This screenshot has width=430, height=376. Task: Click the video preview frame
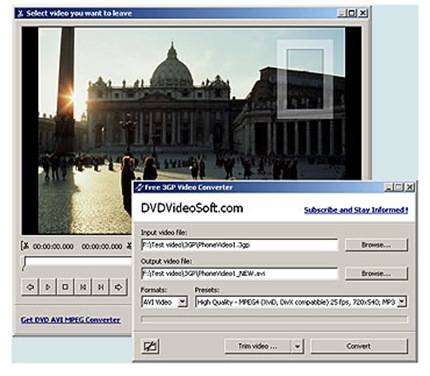click(x=191, y=130)
